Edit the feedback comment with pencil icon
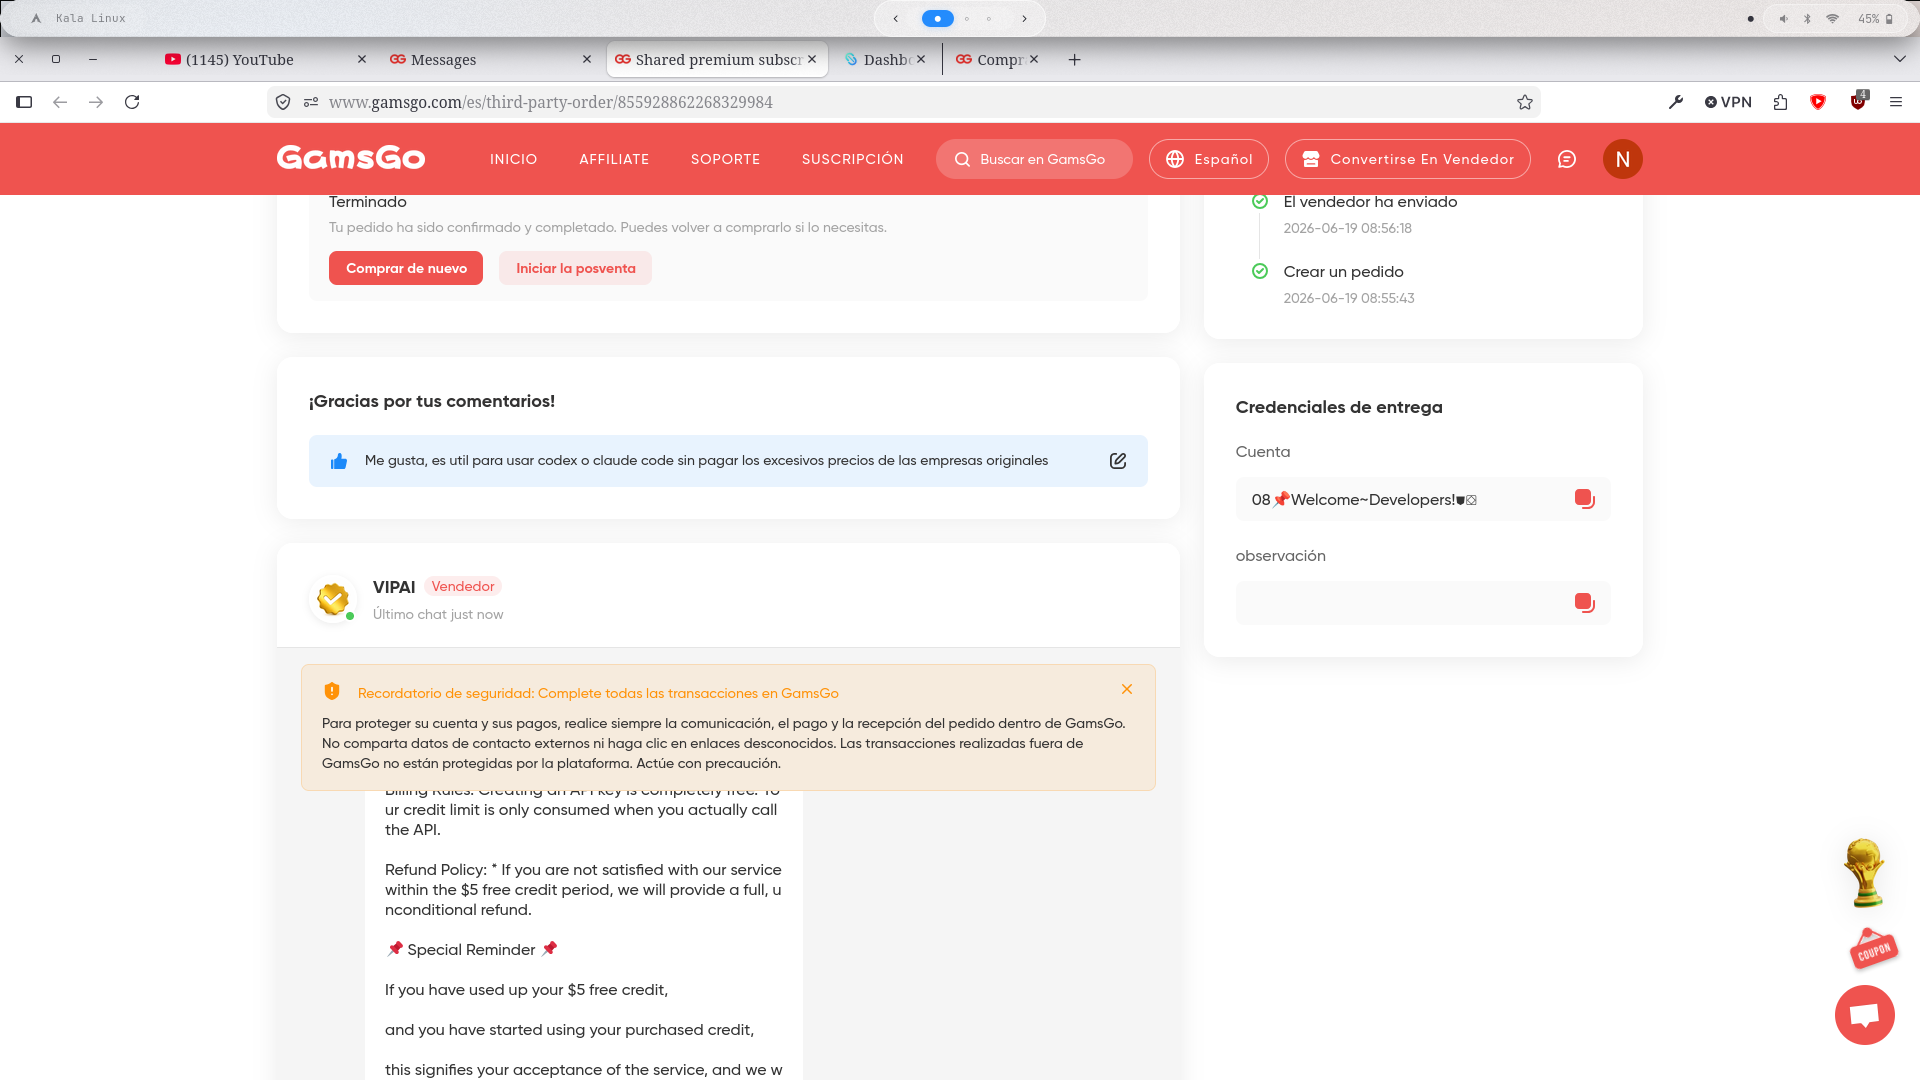Viewport: 1920px width, 1080px height. (x=1118, y=461)
